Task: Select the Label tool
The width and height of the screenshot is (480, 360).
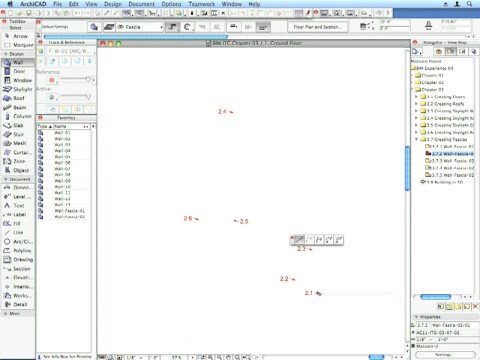Action: click(17, 215)
